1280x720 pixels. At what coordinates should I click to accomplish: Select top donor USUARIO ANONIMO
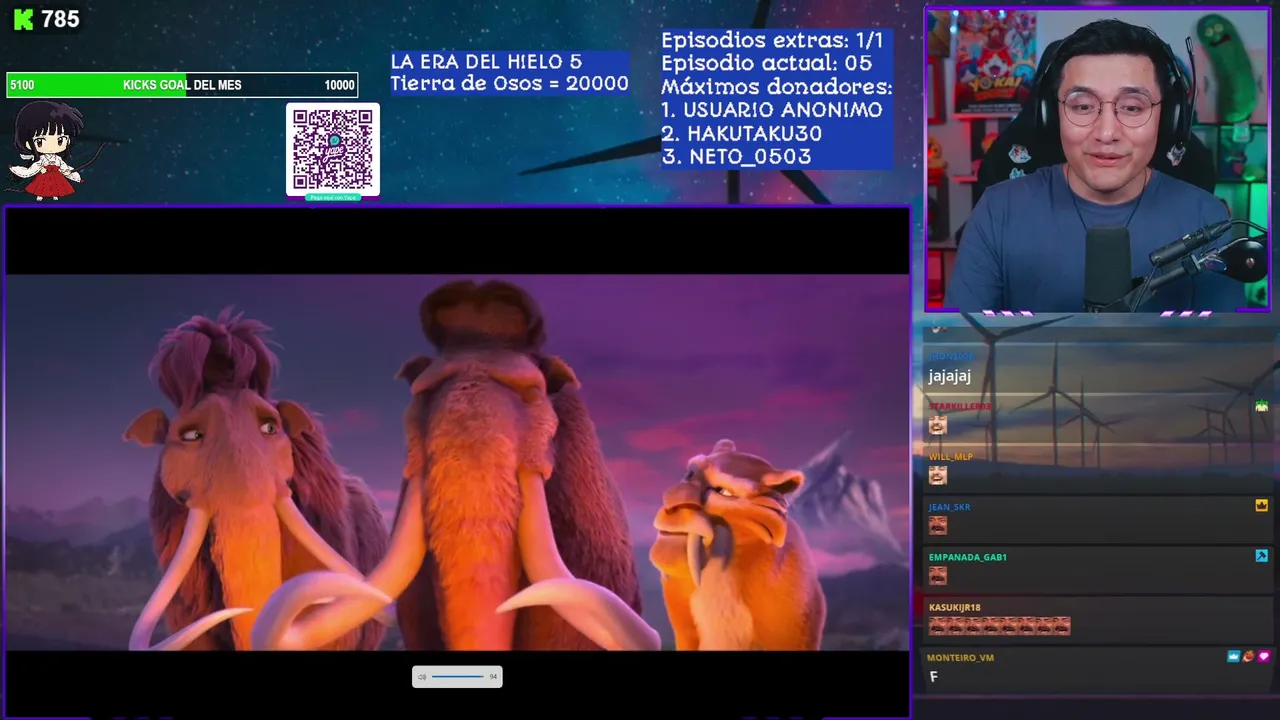click(x=772, y=110)
